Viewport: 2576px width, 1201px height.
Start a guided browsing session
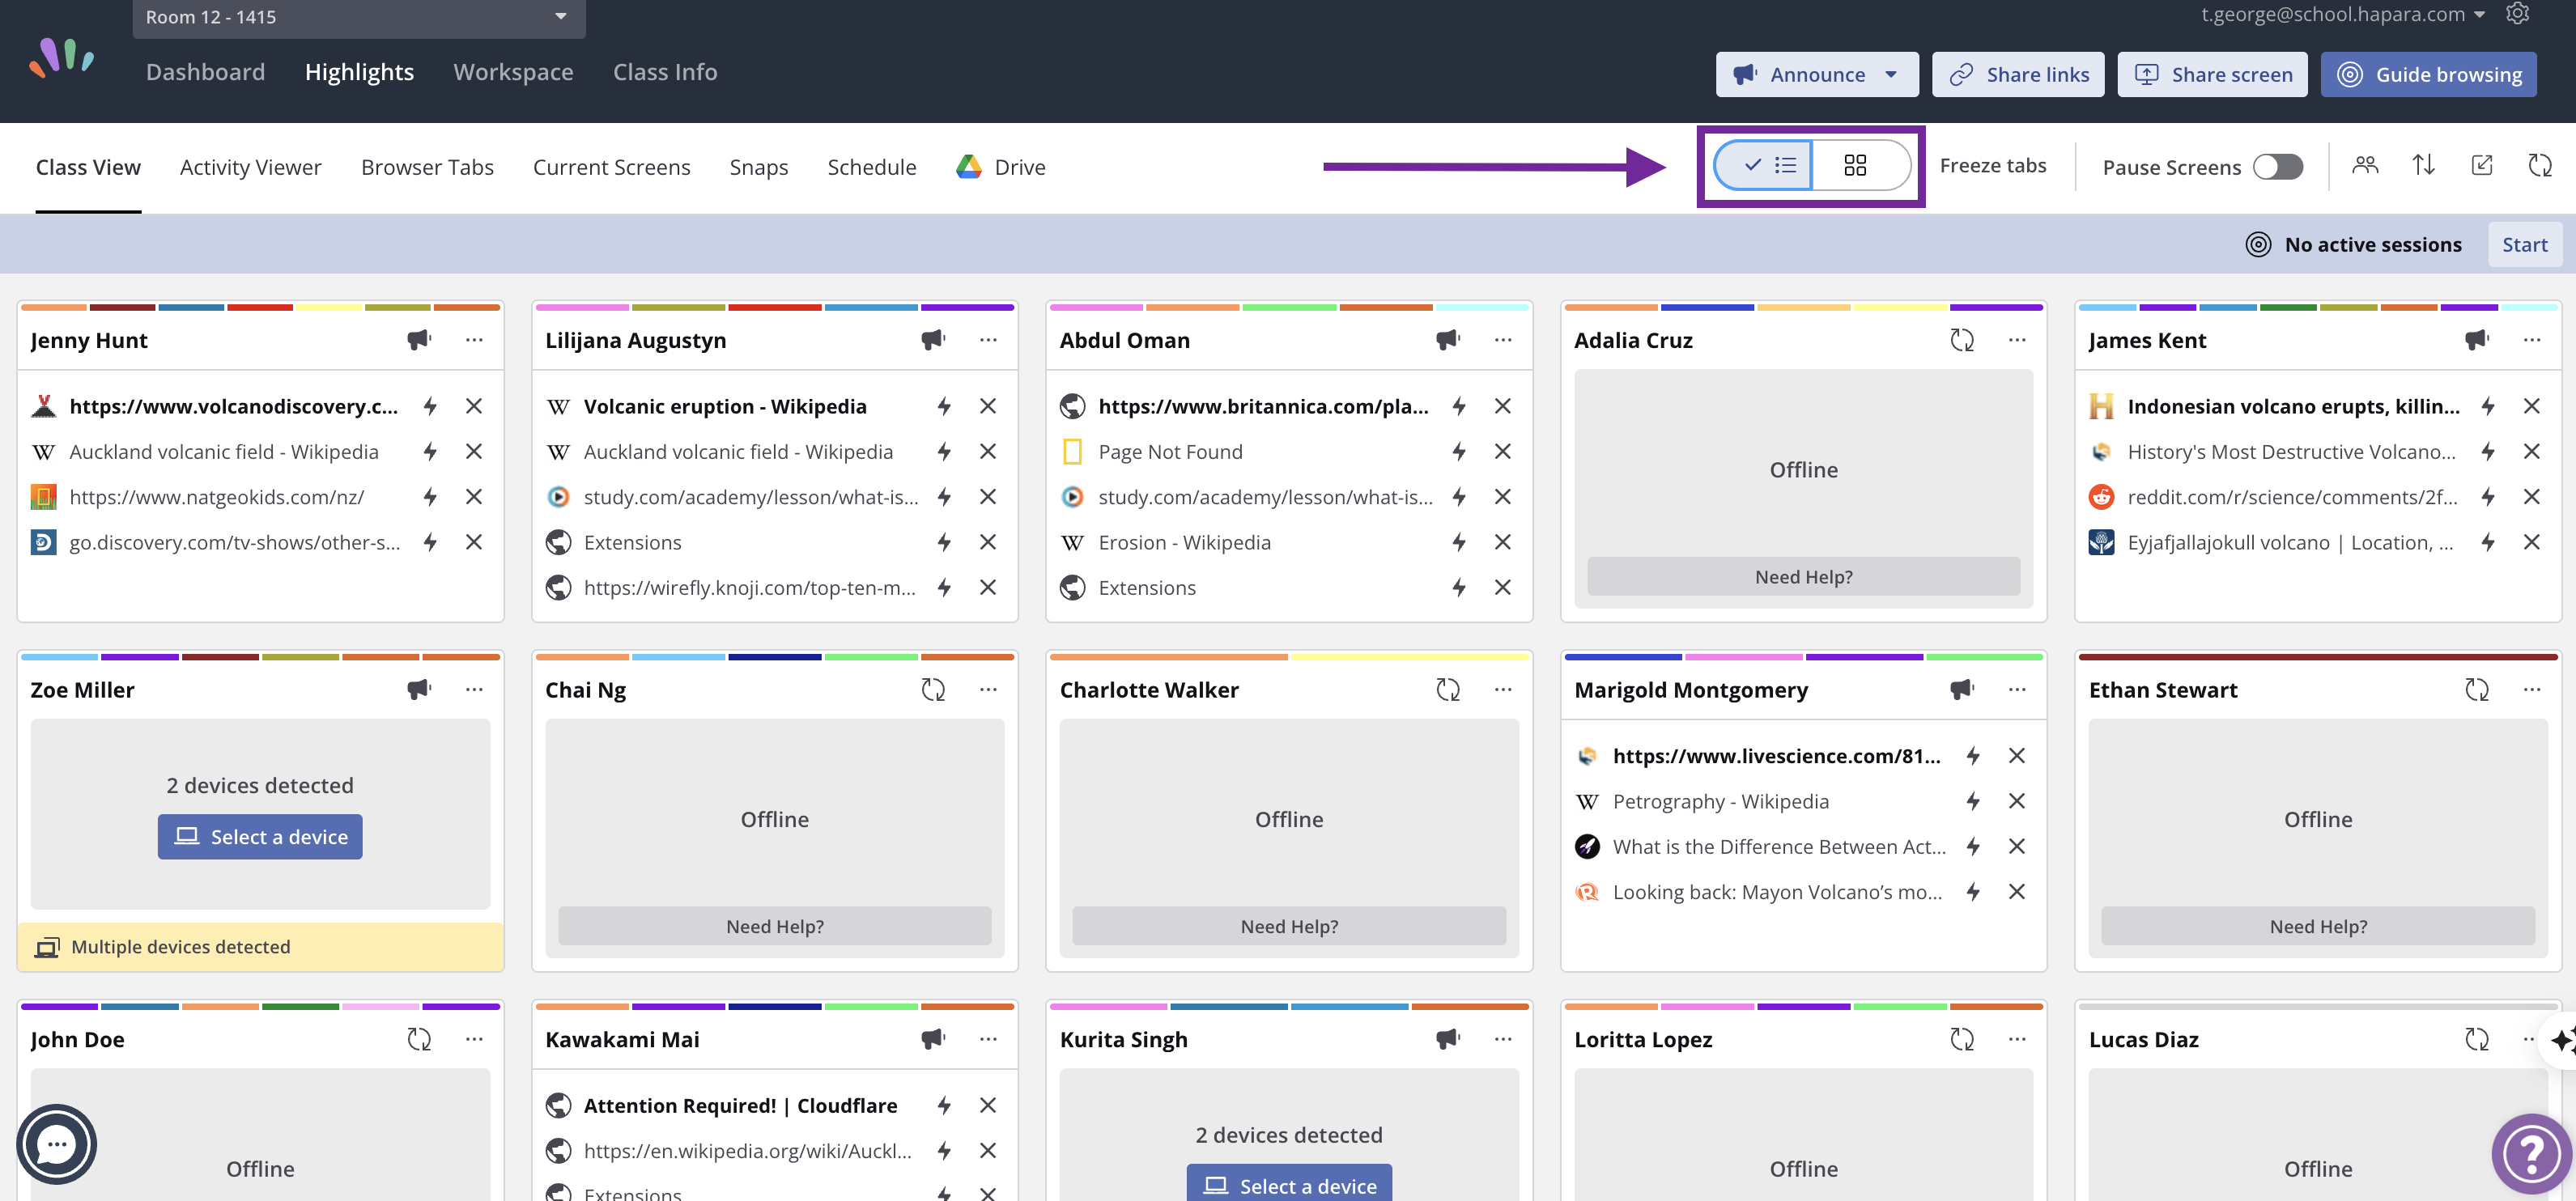coord(2524,244)
